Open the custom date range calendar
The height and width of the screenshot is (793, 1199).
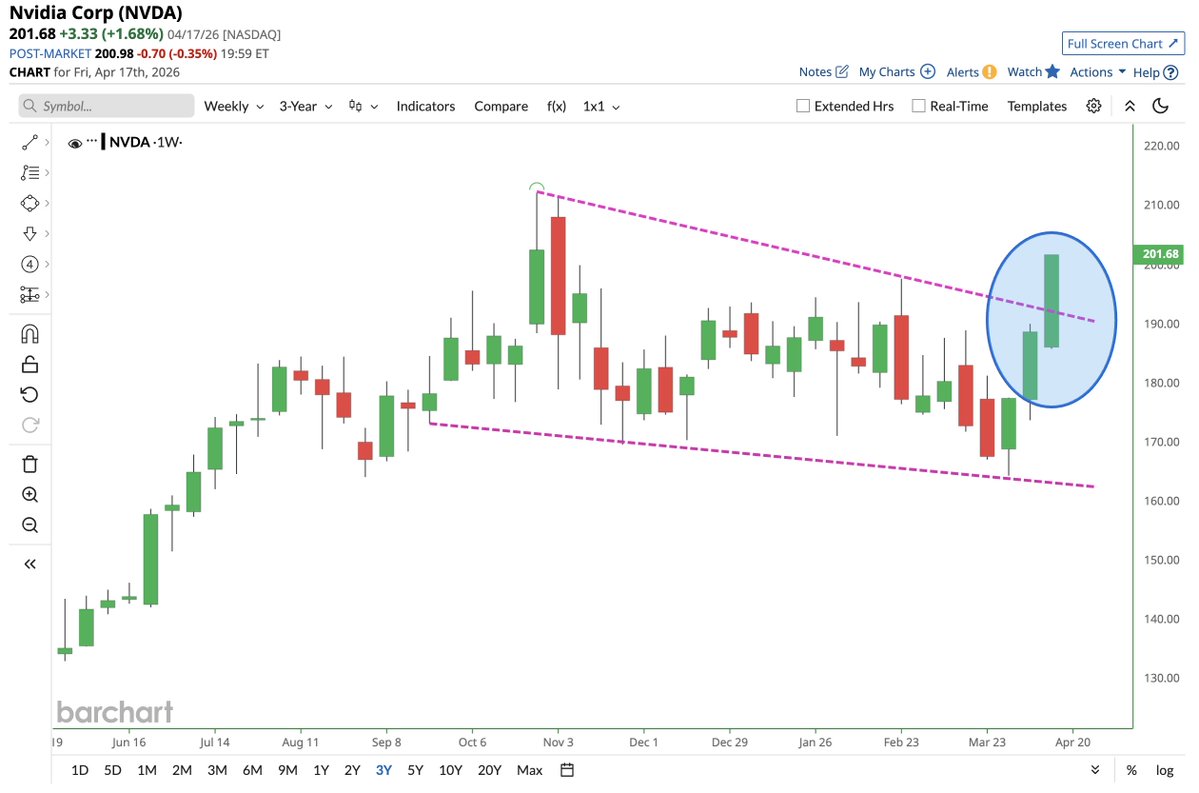click(567, 770)
